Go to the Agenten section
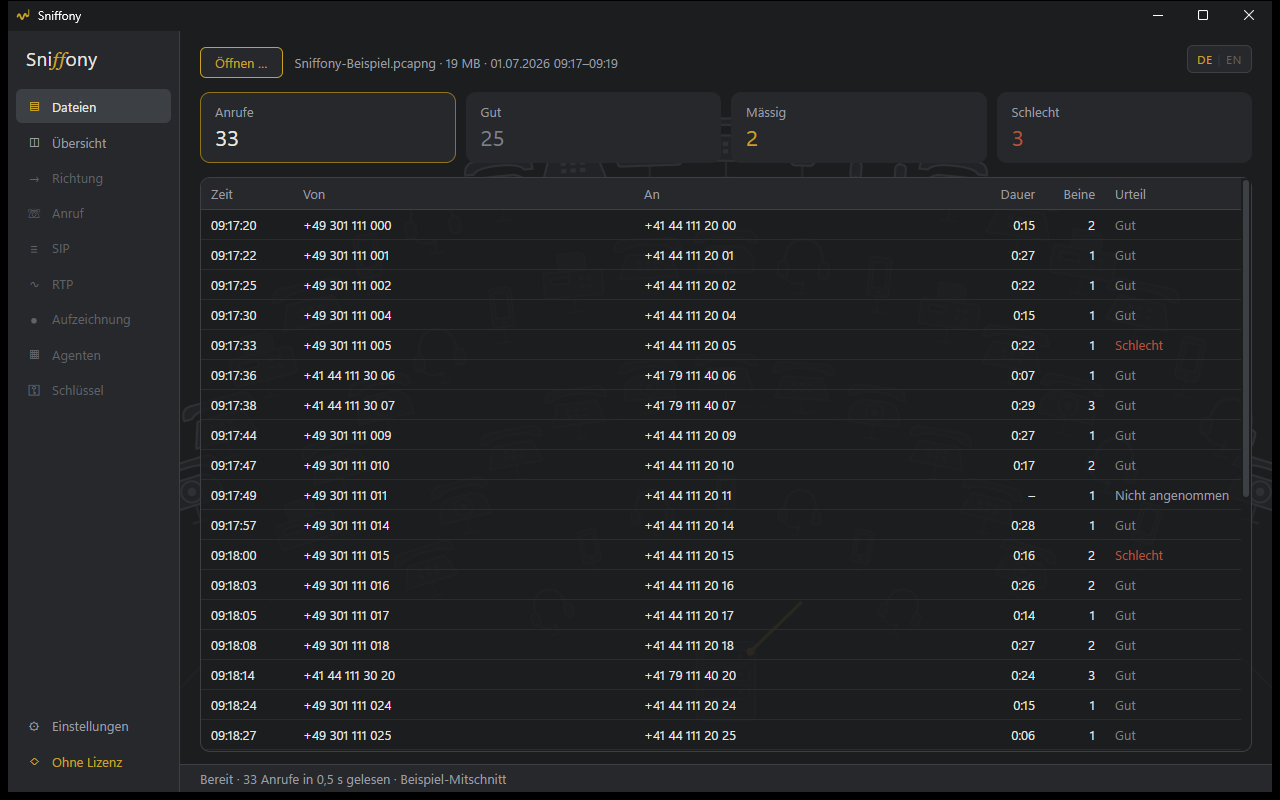This screenshot has height=800, width=1280. 93,355
